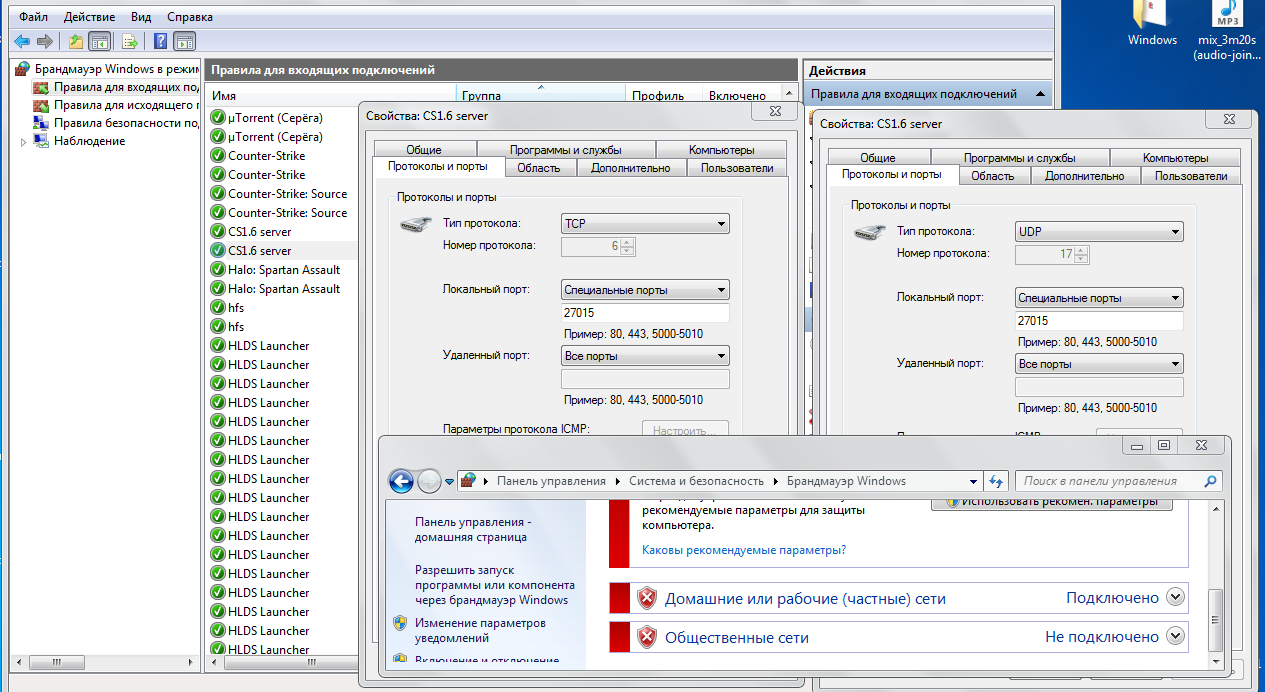The height and width of the screenshot is (692, 1265).
Task: Click local port field 27015 in TCP dialog
Action: [x=645, y=313]
